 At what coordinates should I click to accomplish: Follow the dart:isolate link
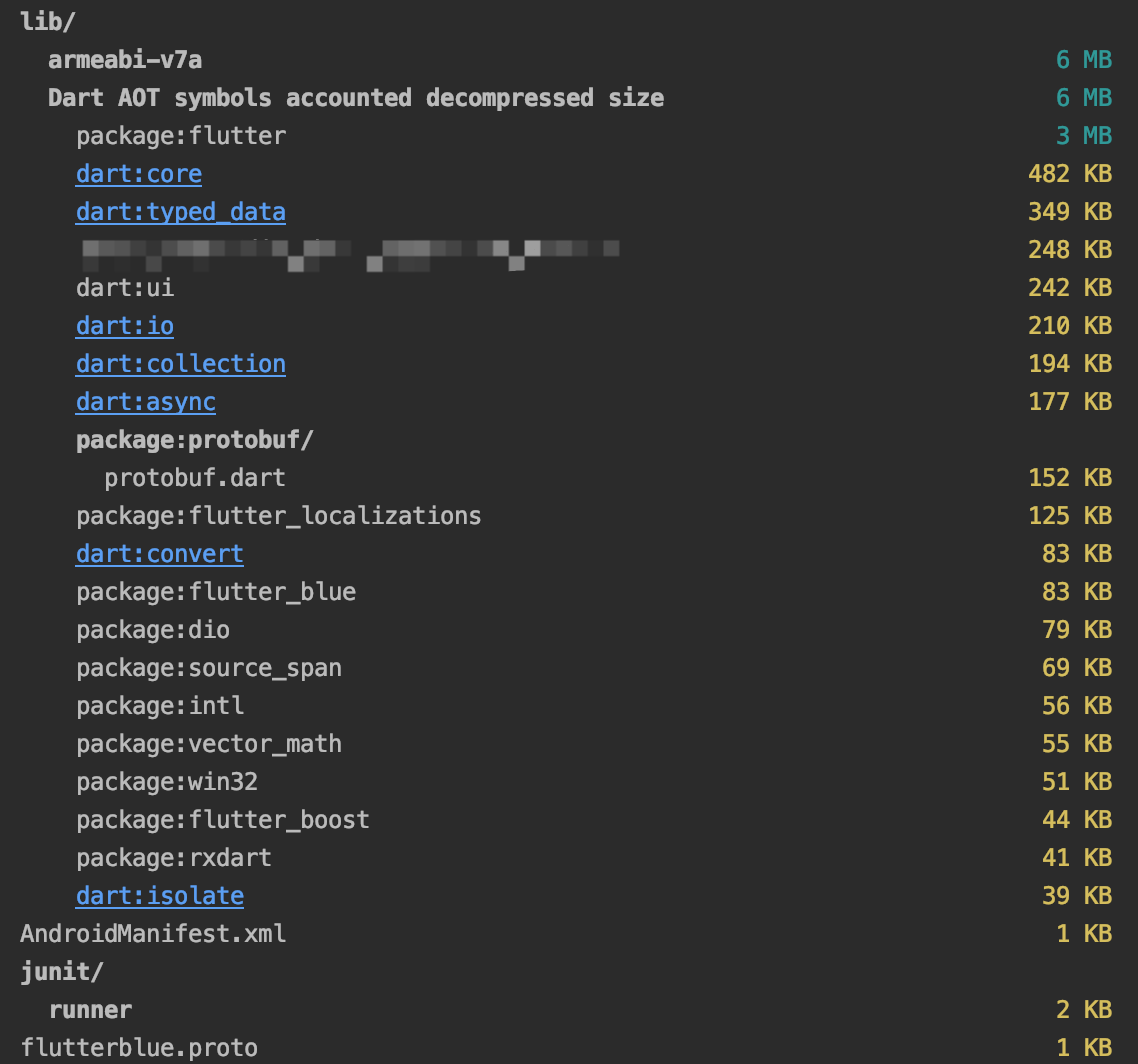point(159,896)
